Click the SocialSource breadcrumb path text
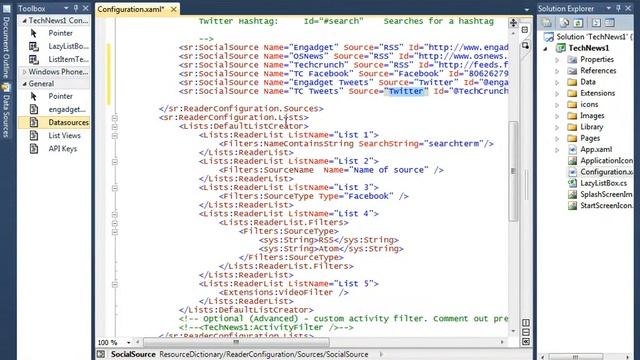The height and width of the screenshot is (360, 640). pos(264,354)
